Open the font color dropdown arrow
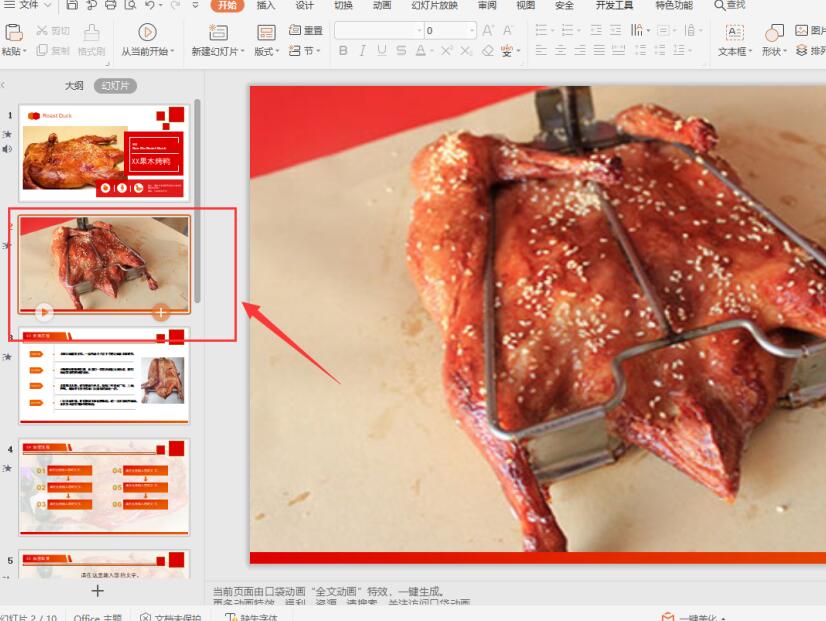Screen dimensions: 826x621 tap(432, 51)
